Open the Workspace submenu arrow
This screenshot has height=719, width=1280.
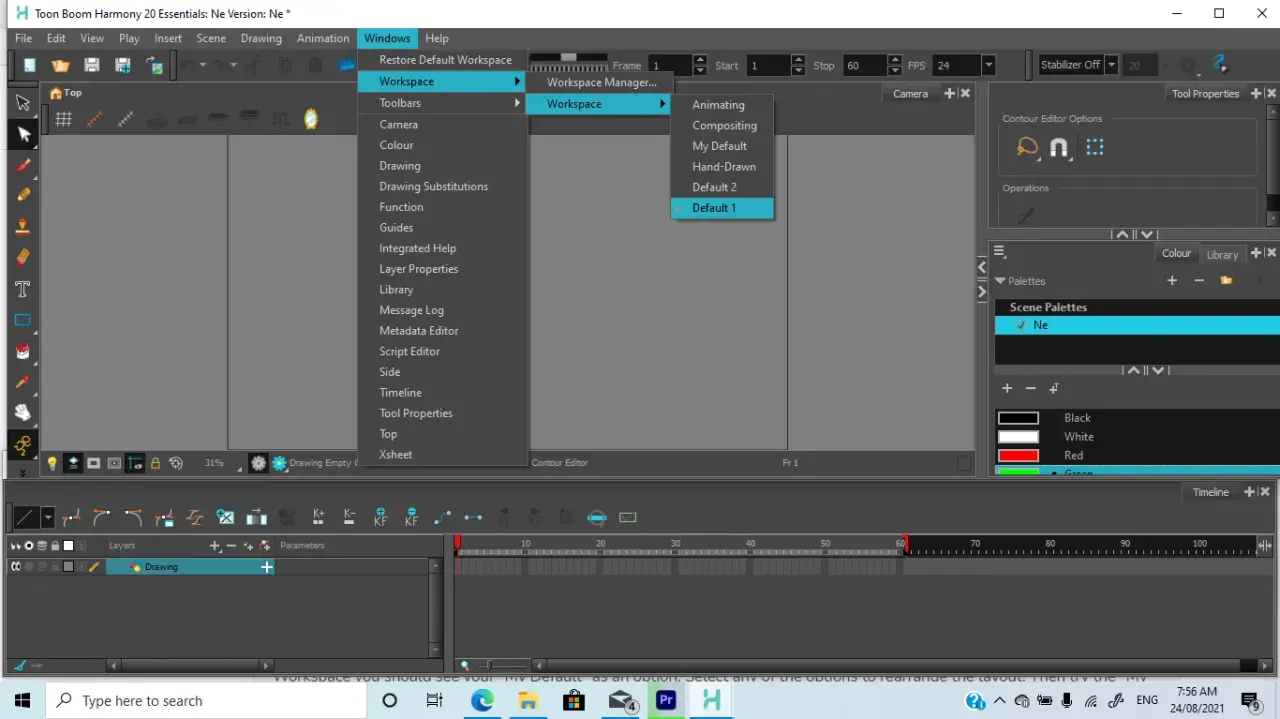point(517,81)
